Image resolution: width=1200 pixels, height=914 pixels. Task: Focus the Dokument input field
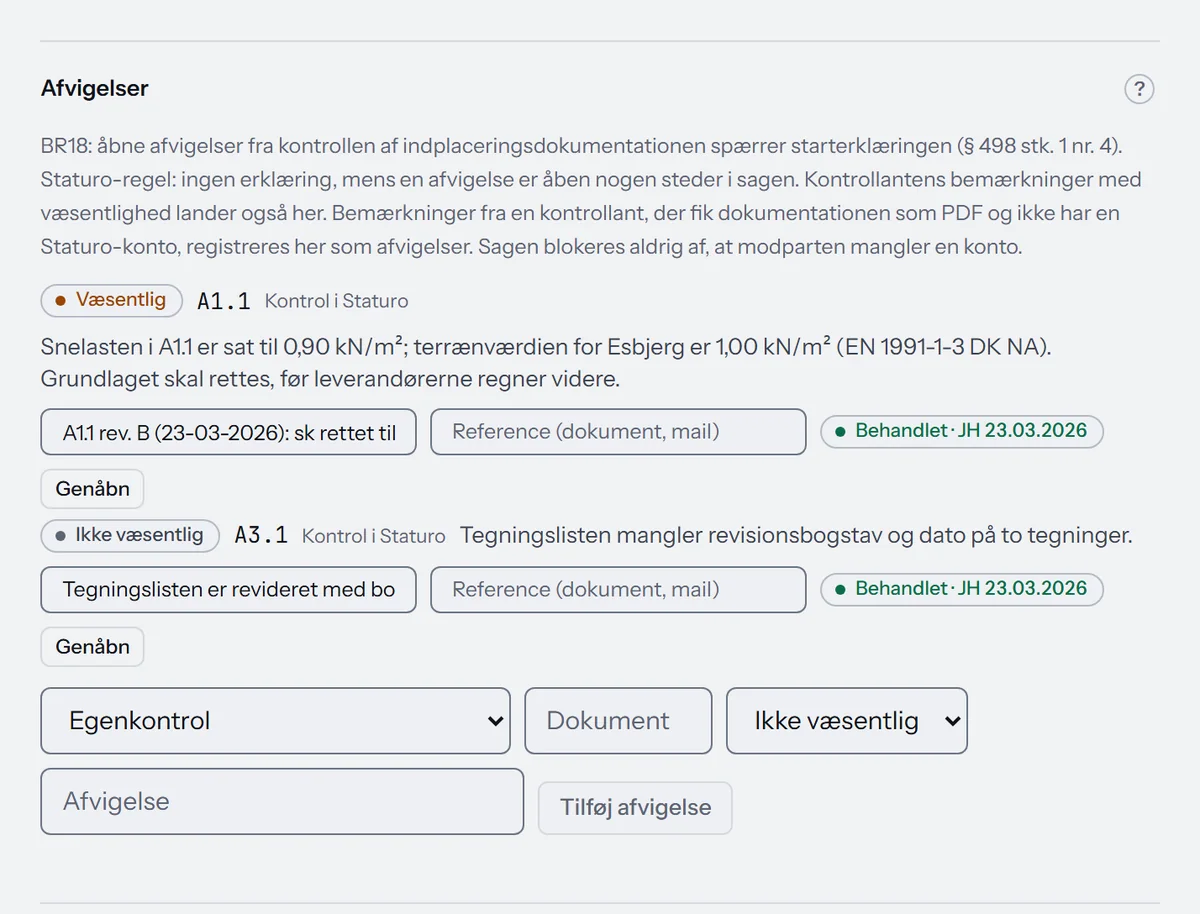point(618,721)
